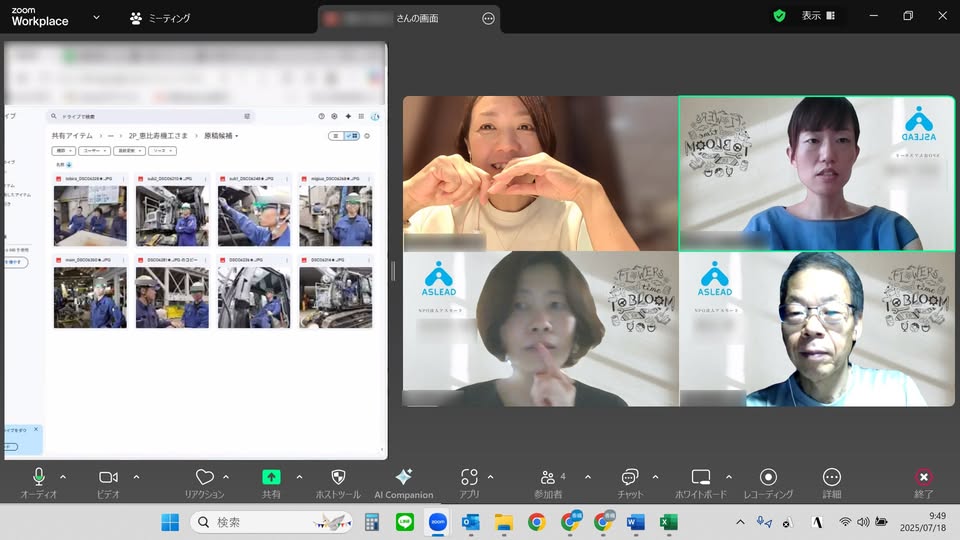This screenshot has height=540, width=960.
Task: Open the AI Companion sparkle icon
Action: (404, 478)
